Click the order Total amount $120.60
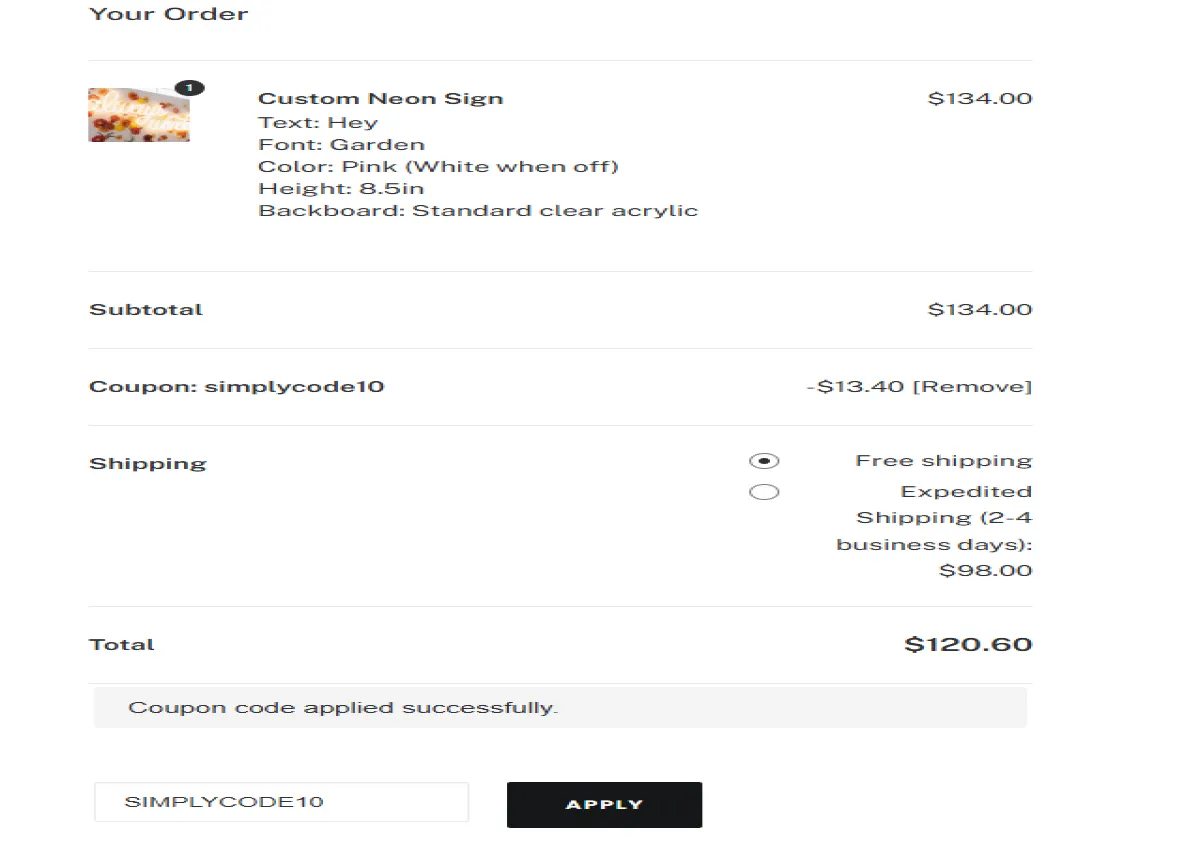The image size is (1200, 863). 968,644
